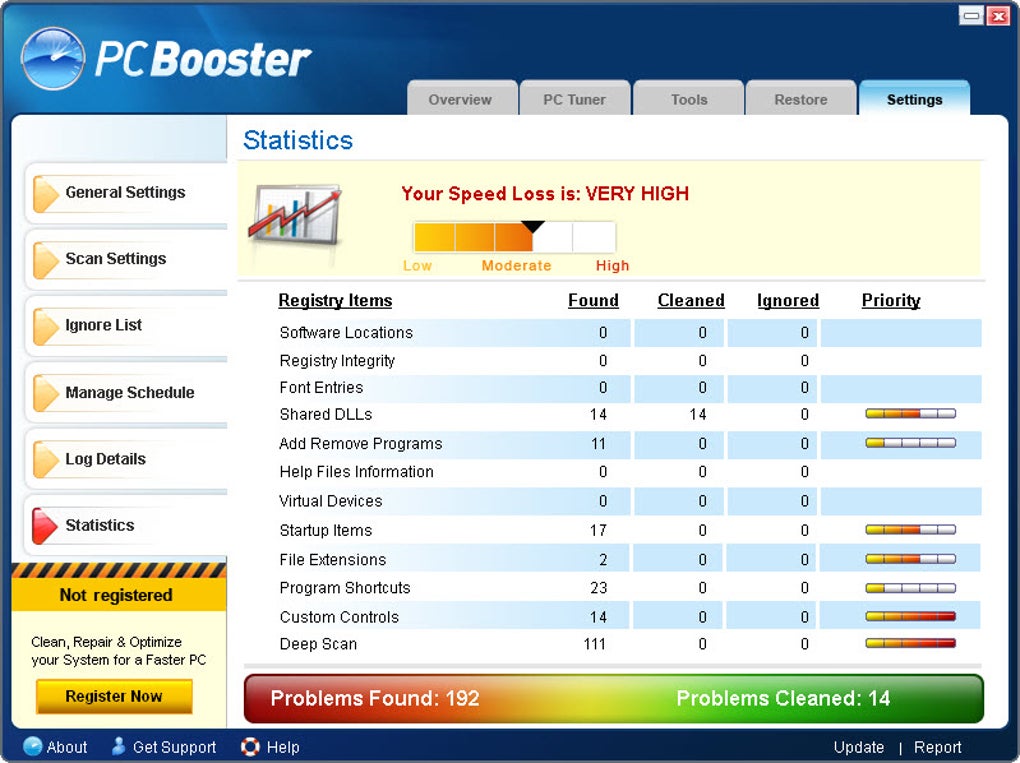Click the Priority column header
Viewport: 1020px width, 763px height.
[x=891, y=301]
